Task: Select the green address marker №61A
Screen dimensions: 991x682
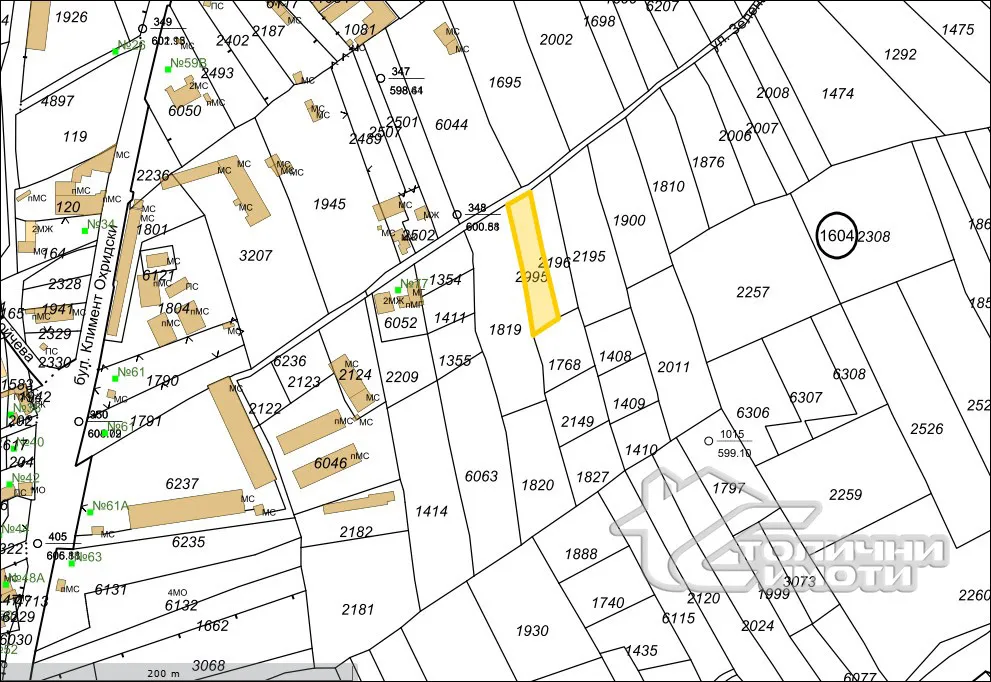Action: [x=109, y=506]
